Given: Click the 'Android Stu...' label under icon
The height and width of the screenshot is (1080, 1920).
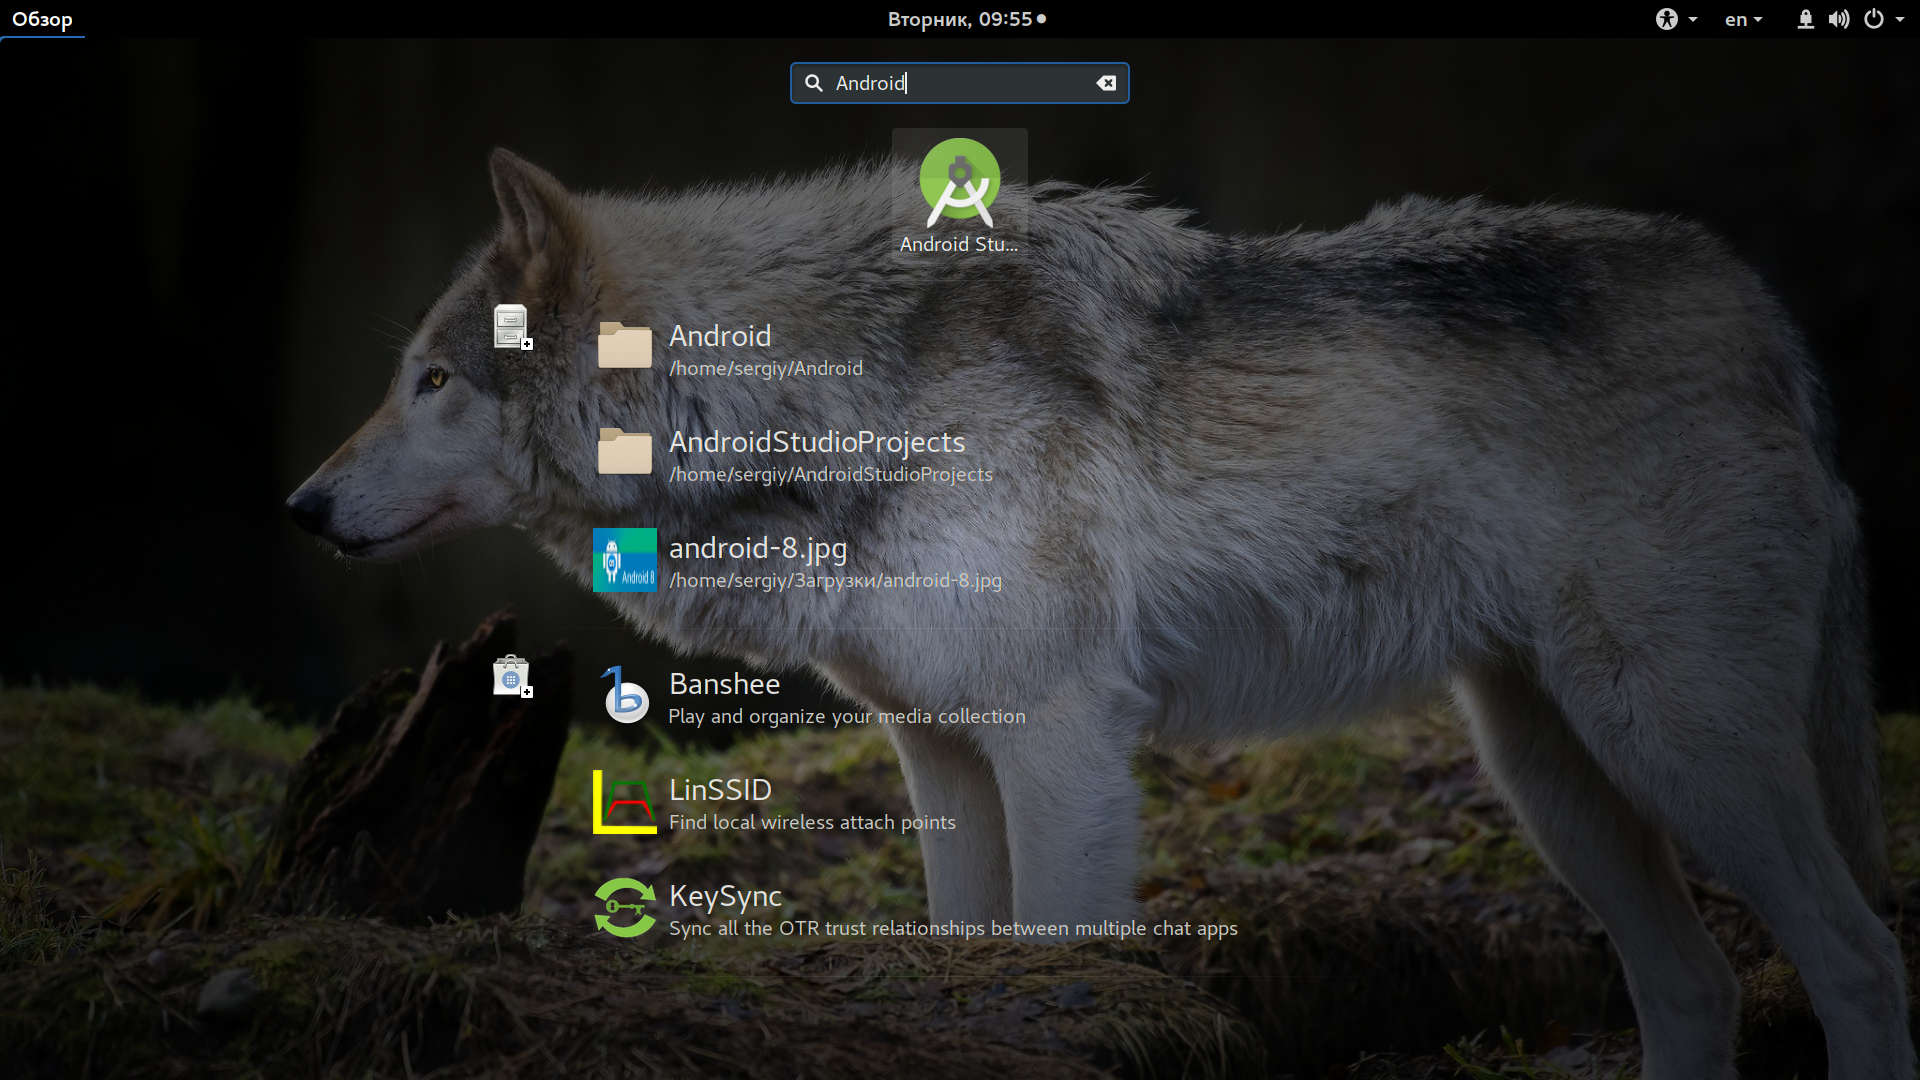Looking at the screenshot, I should click(x=959, y=244).
